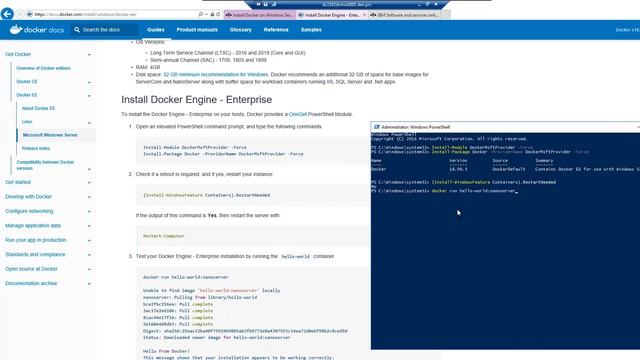Switch to 'Install Docker on Windows Se...' tab

pos(260,15)
